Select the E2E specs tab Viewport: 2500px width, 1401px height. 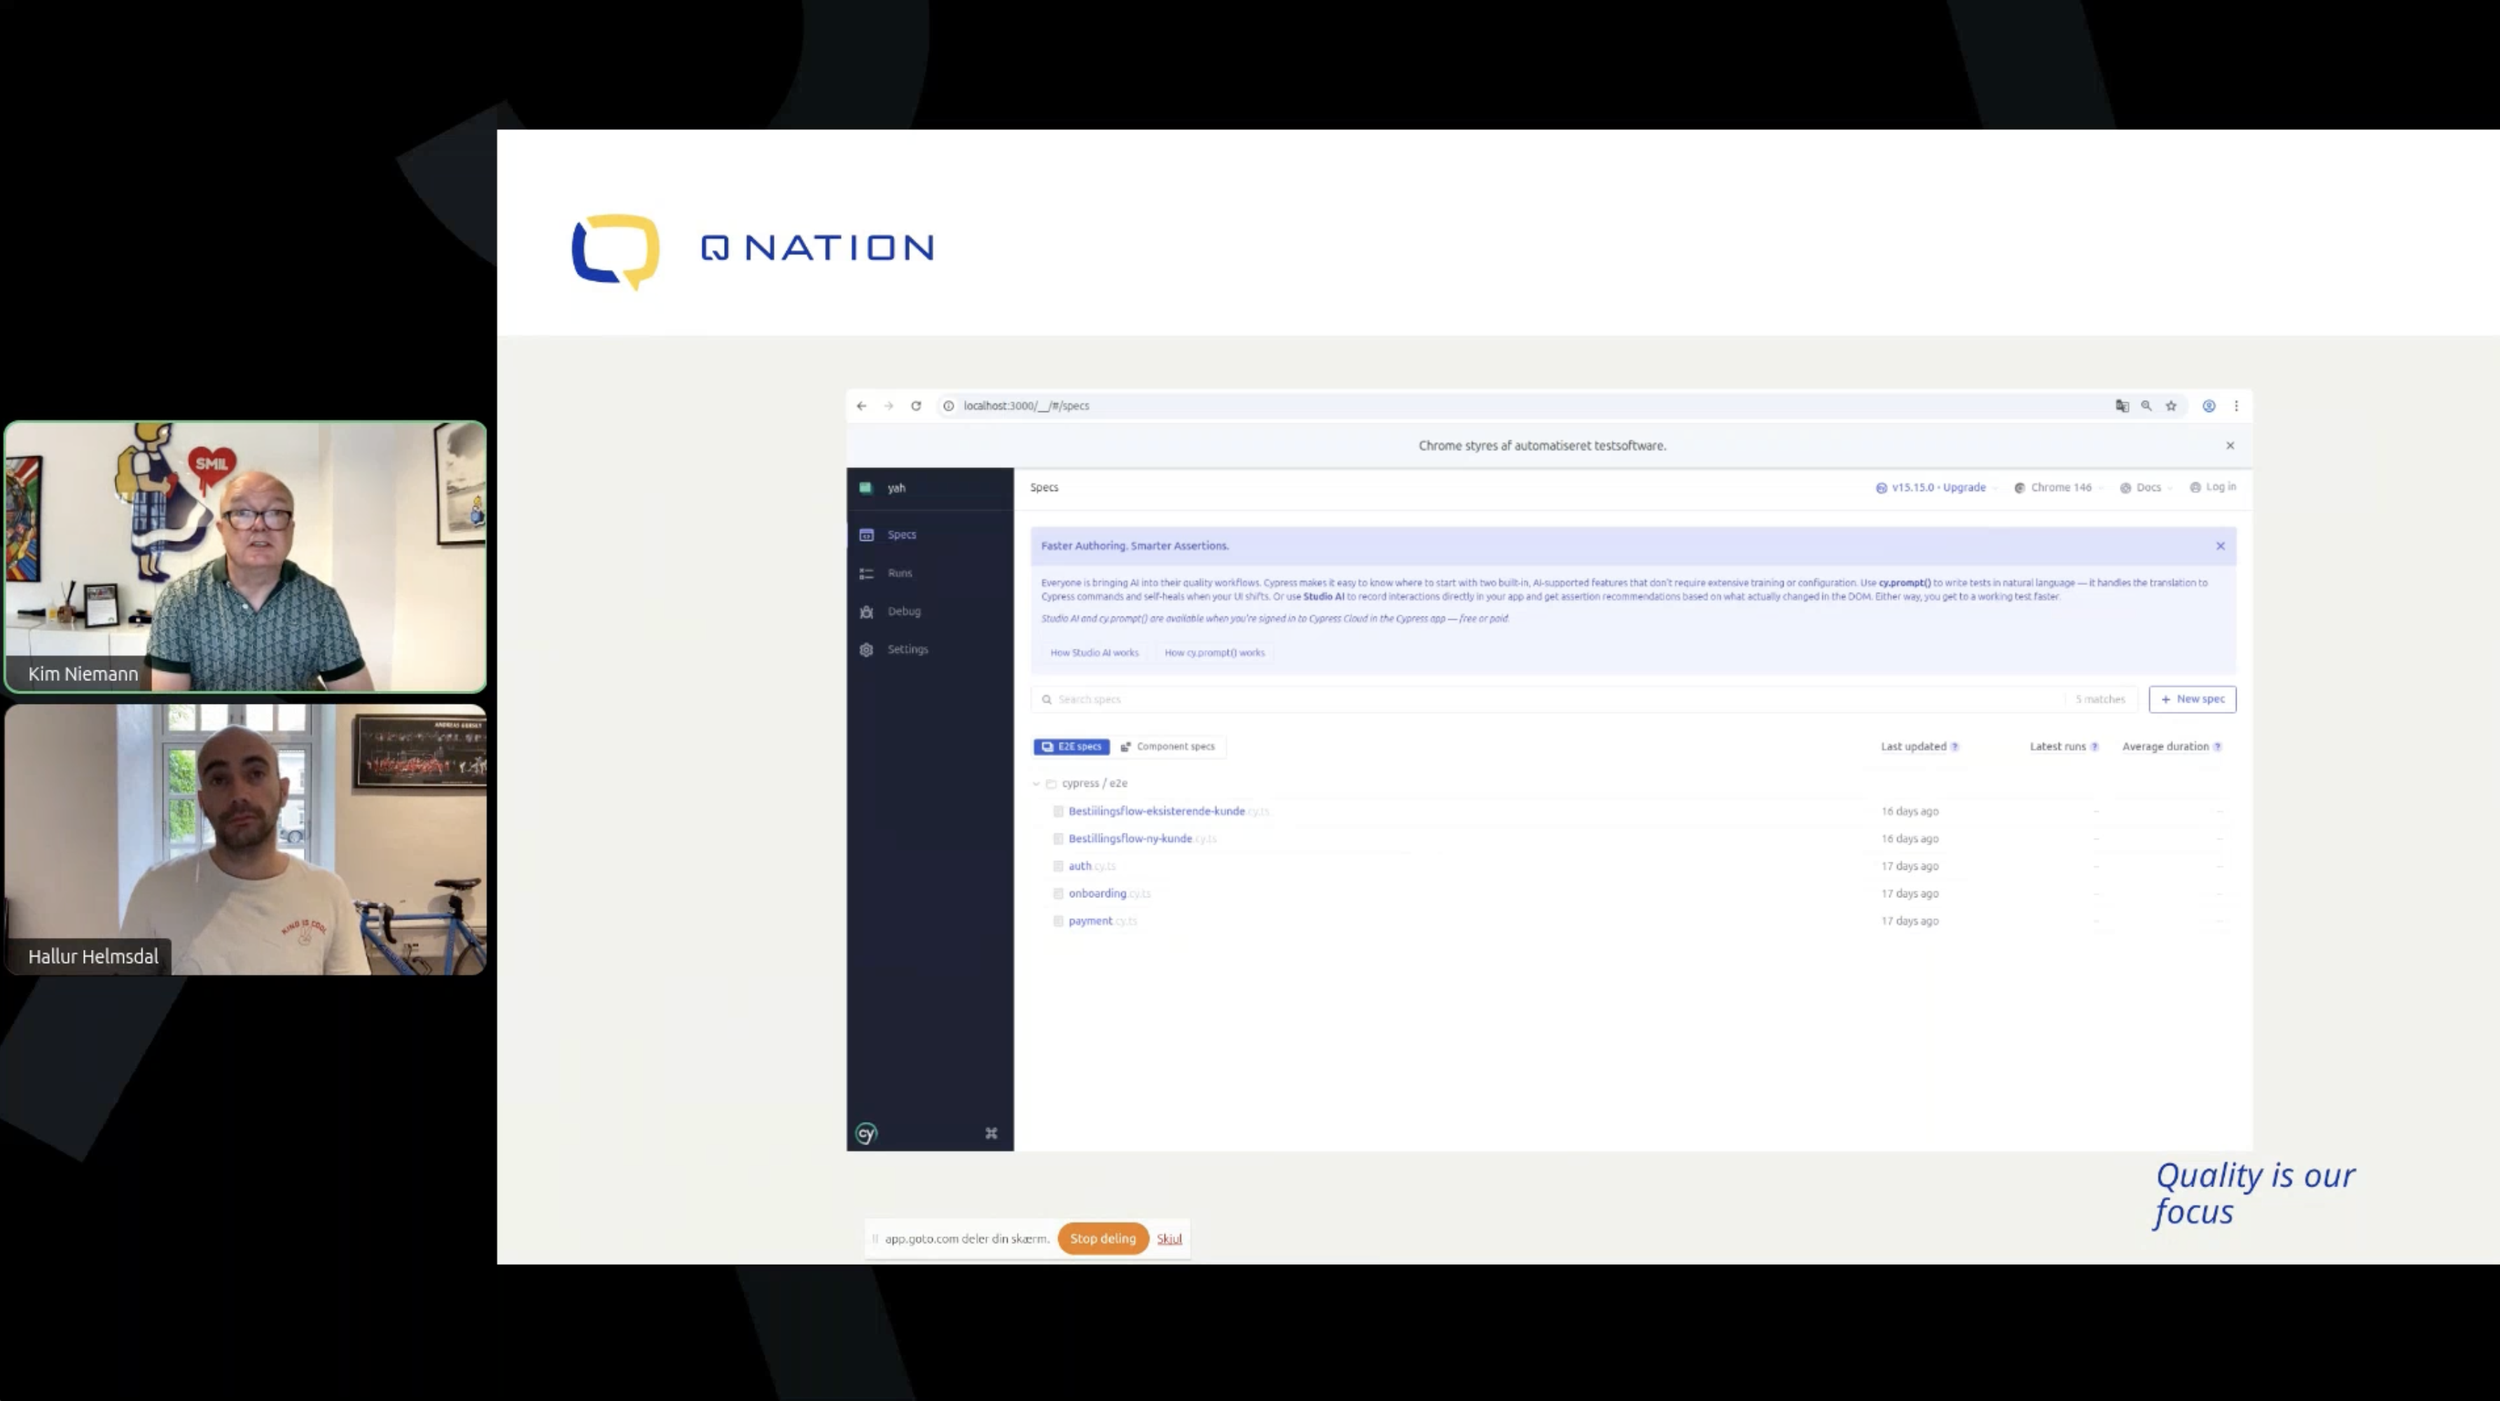click(x=1071, y=747)
